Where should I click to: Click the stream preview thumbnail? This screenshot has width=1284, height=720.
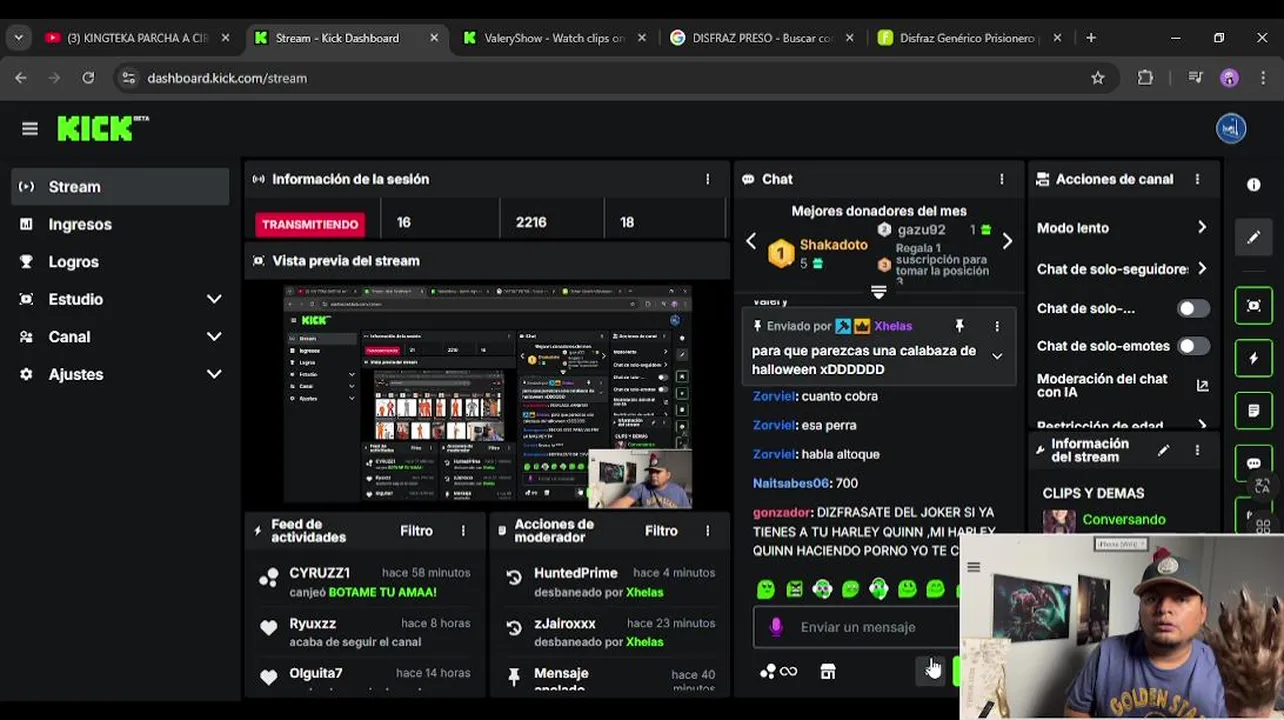click(x=487, y=396)
